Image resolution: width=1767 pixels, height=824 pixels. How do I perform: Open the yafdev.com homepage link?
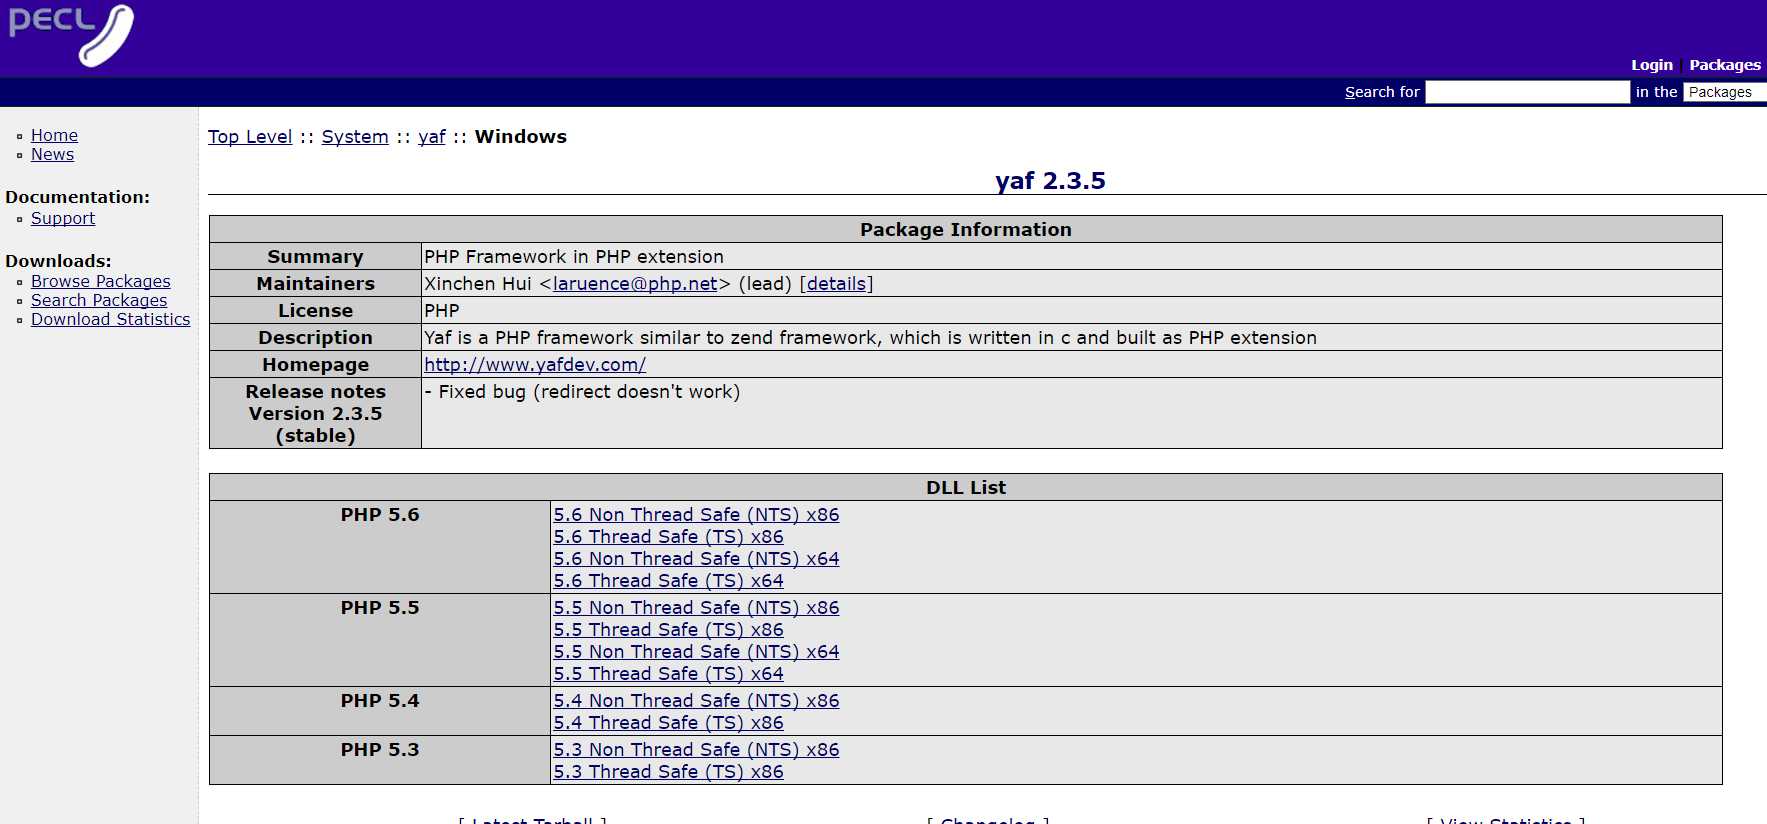coord(535,365)
